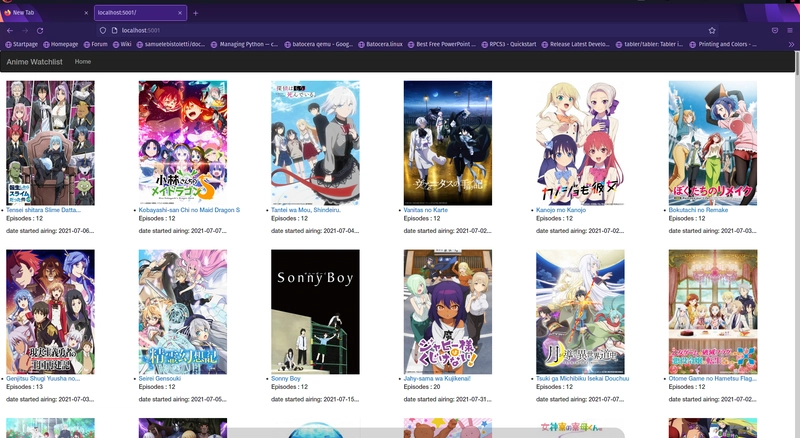Open the Otome Game no Hametsu Flag... link
The image size is (800, 438).
pos(713,379)
